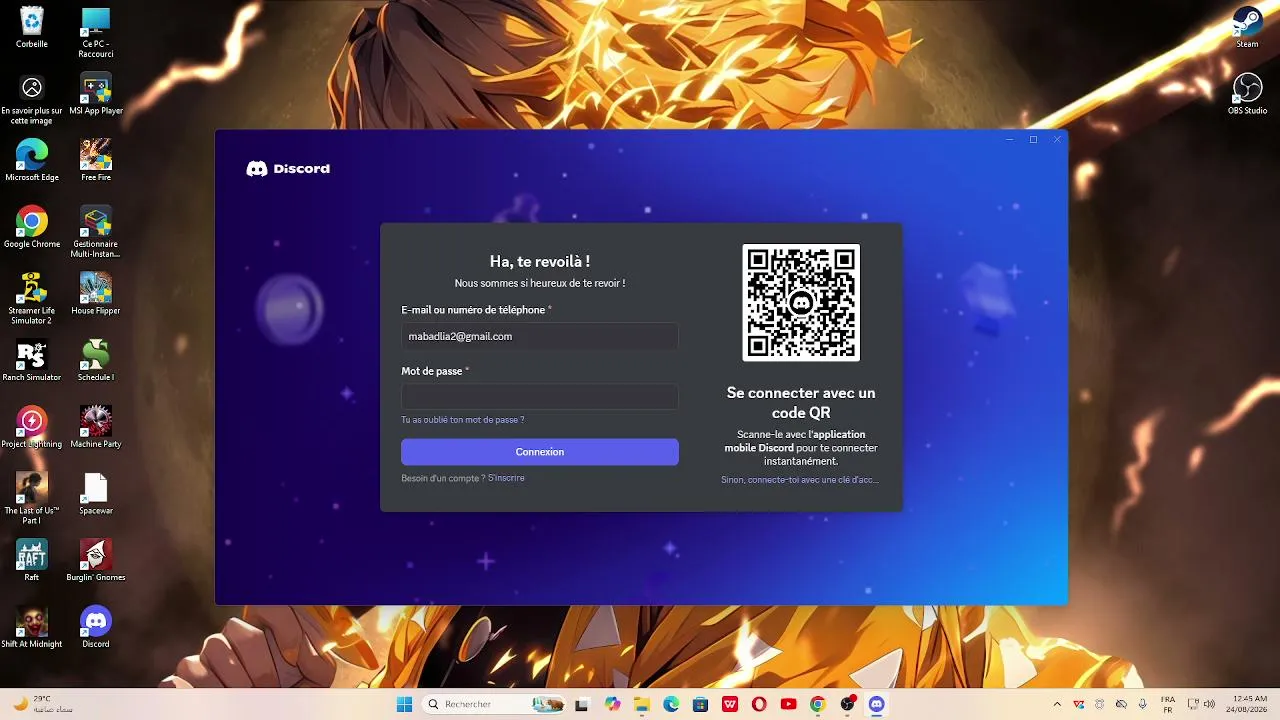Click the Discord logo in the login window
The height and width of the screenshot is (720, 1280).
tap(288, 169)
